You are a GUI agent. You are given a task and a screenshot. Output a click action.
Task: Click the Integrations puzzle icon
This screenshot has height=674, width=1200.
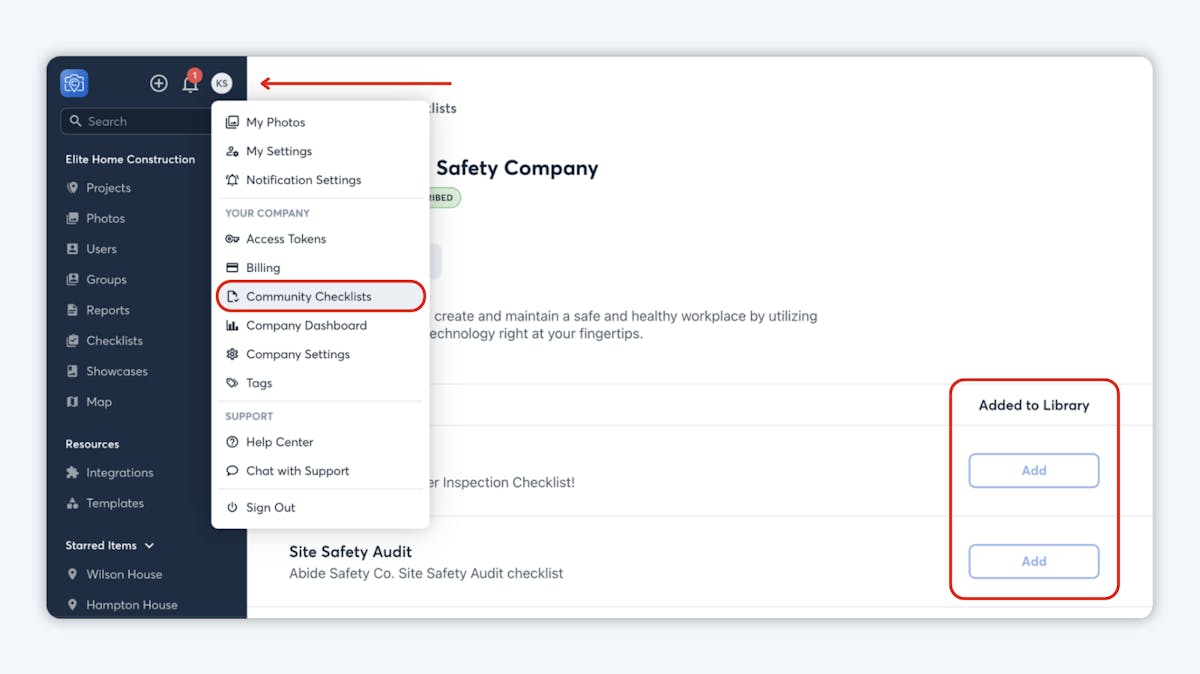(72, 473)
